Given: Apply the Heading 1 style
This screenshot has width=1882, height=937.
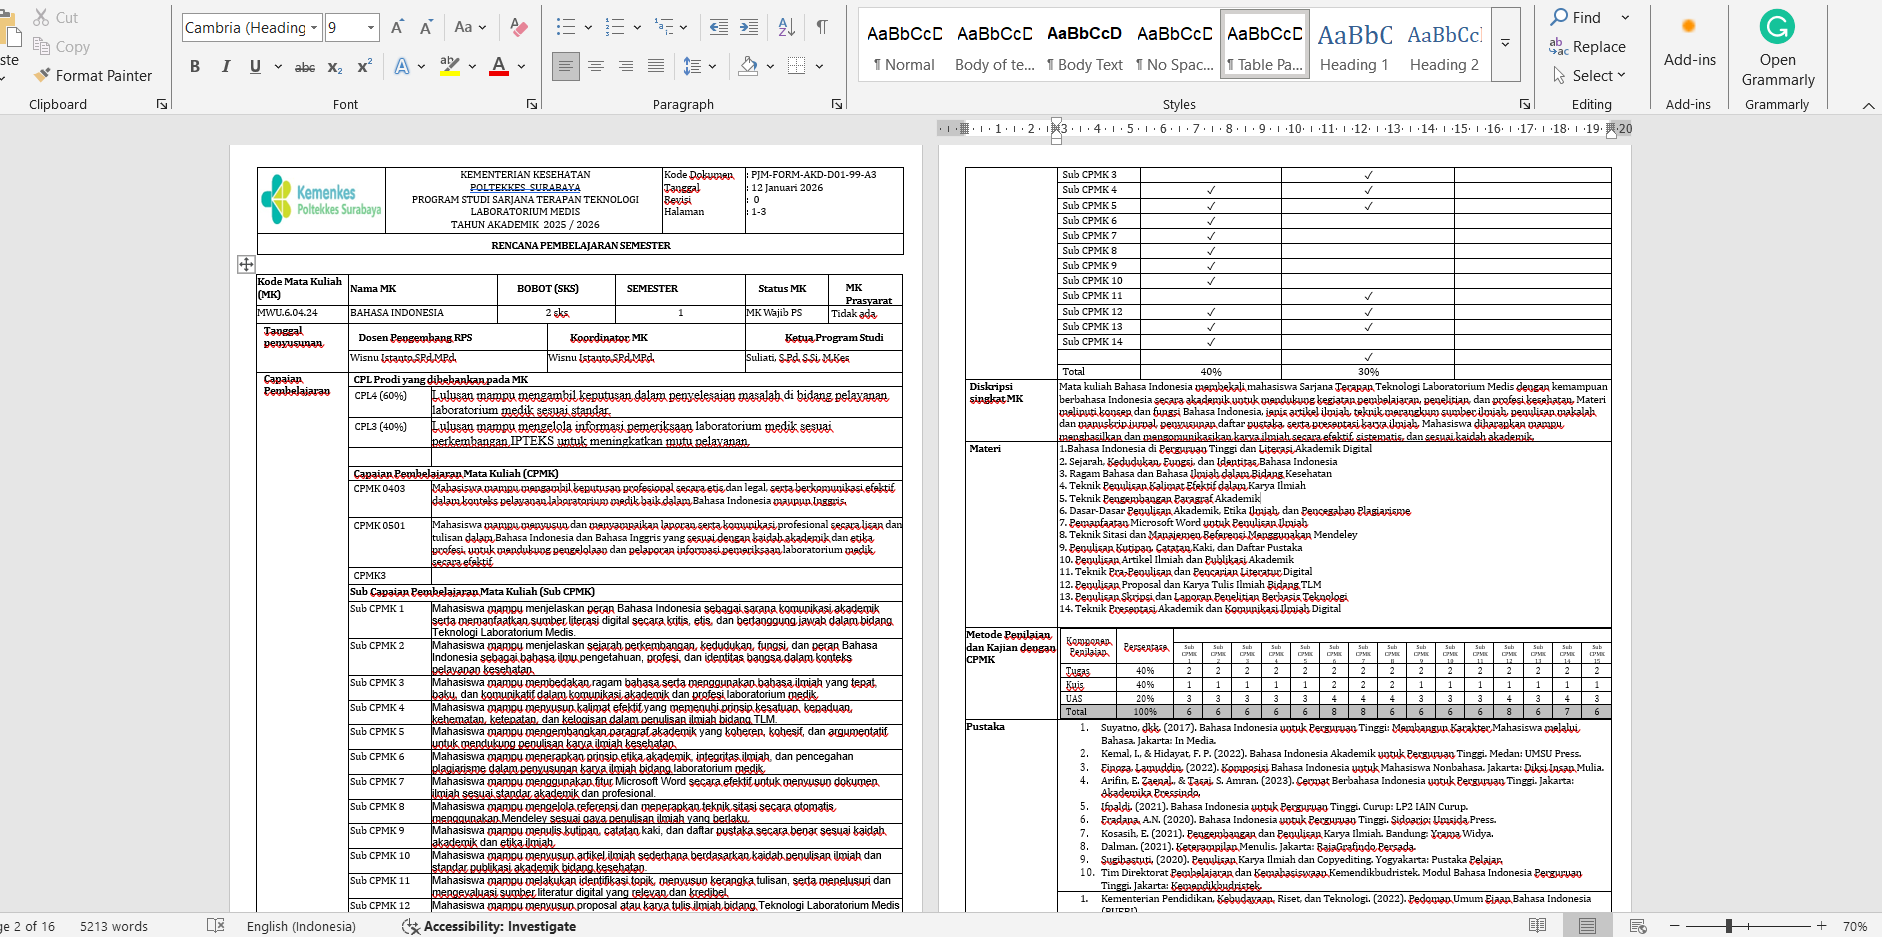Looking at the screenshot, I should point(1354,46).
